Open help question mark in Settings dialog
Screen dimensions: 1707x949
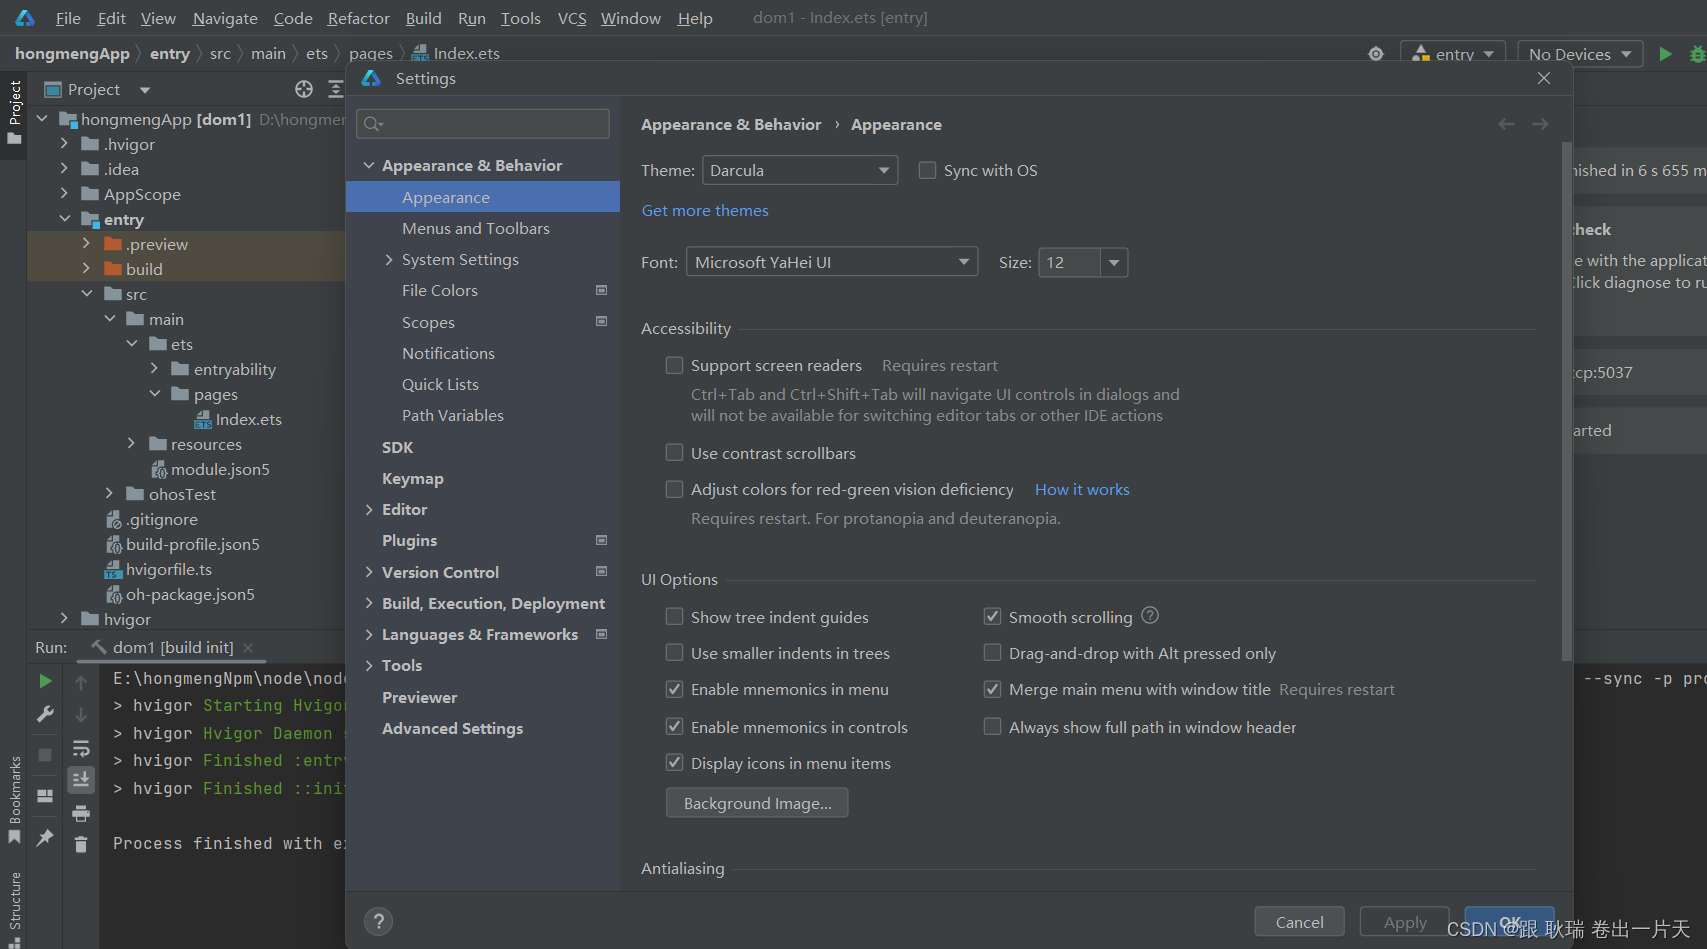[x=379, y=922]
